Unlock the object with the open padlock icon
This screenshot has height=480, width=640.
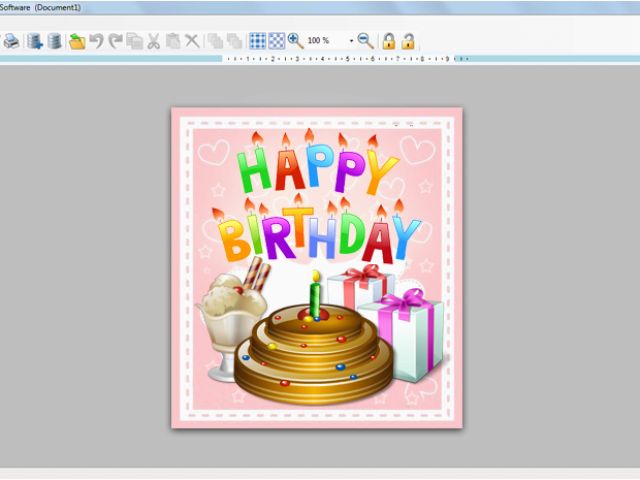(408, 41)
